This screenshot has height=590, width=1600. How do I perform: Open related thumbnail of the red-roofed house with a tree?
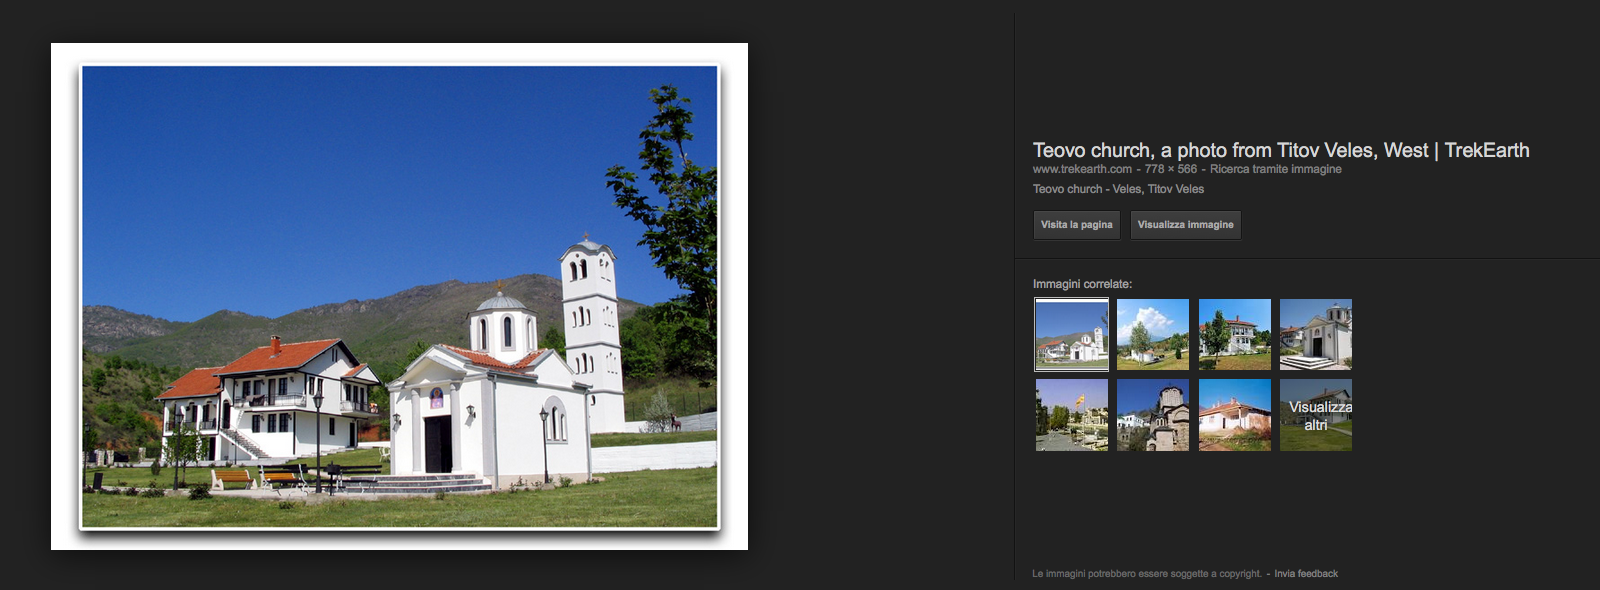(x=1235, y=334)
